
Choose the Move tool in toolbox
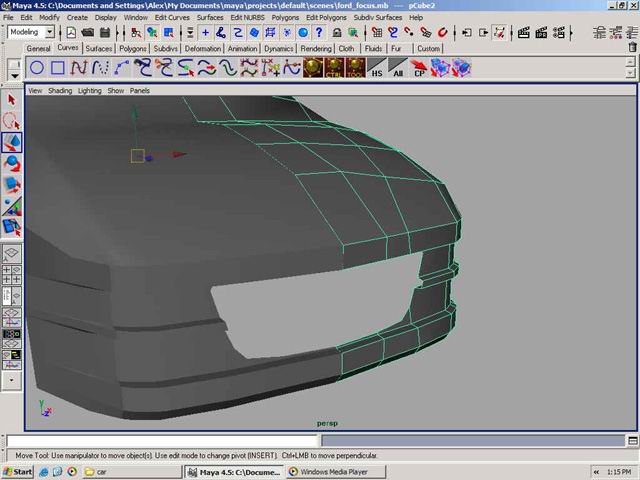(x=12, y=143)
